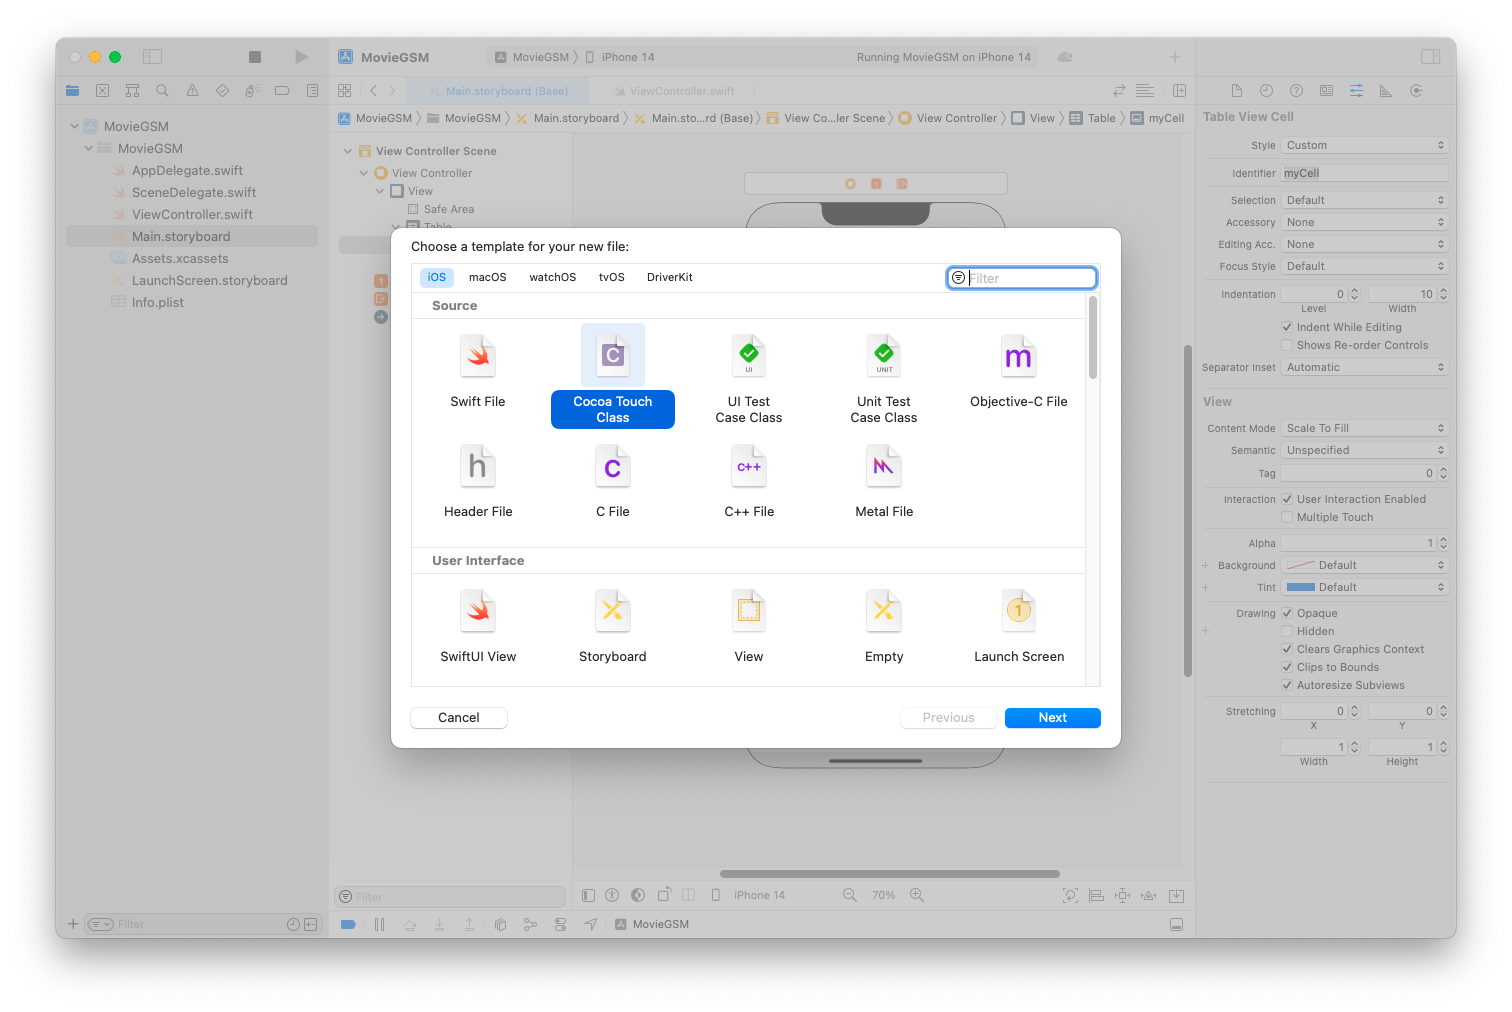Open the Size inspector ruler icon
The image size is (1512, 1012).
(1386, 91)
